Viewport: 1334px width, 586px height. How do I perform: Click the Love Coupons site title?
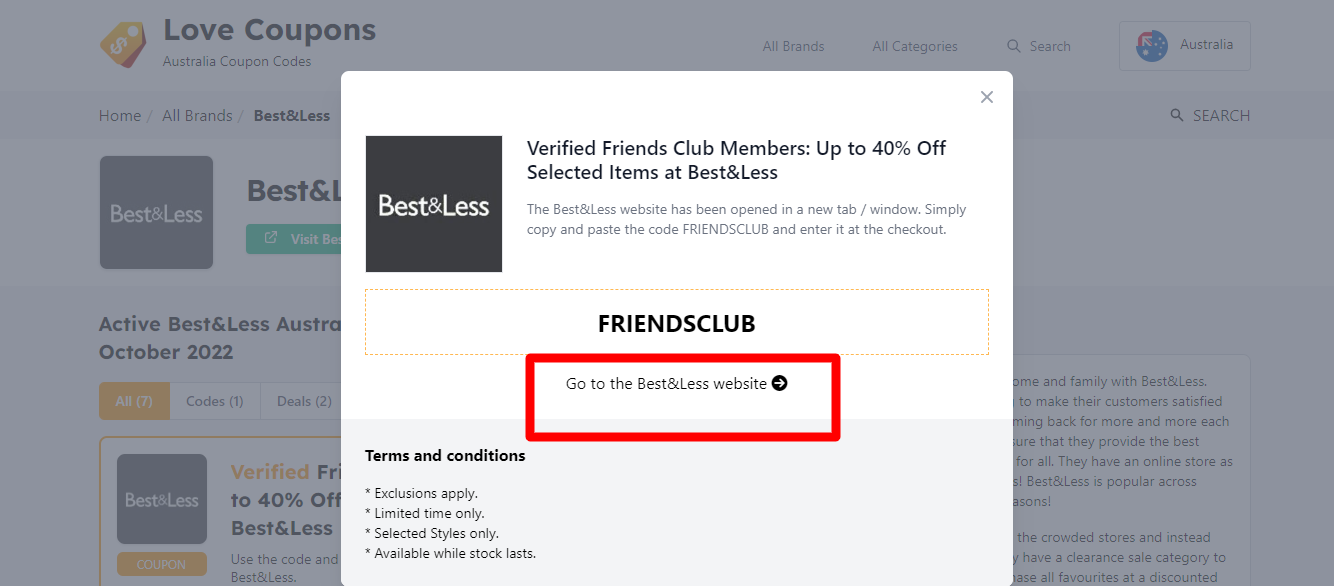click(x=270, y=30)
